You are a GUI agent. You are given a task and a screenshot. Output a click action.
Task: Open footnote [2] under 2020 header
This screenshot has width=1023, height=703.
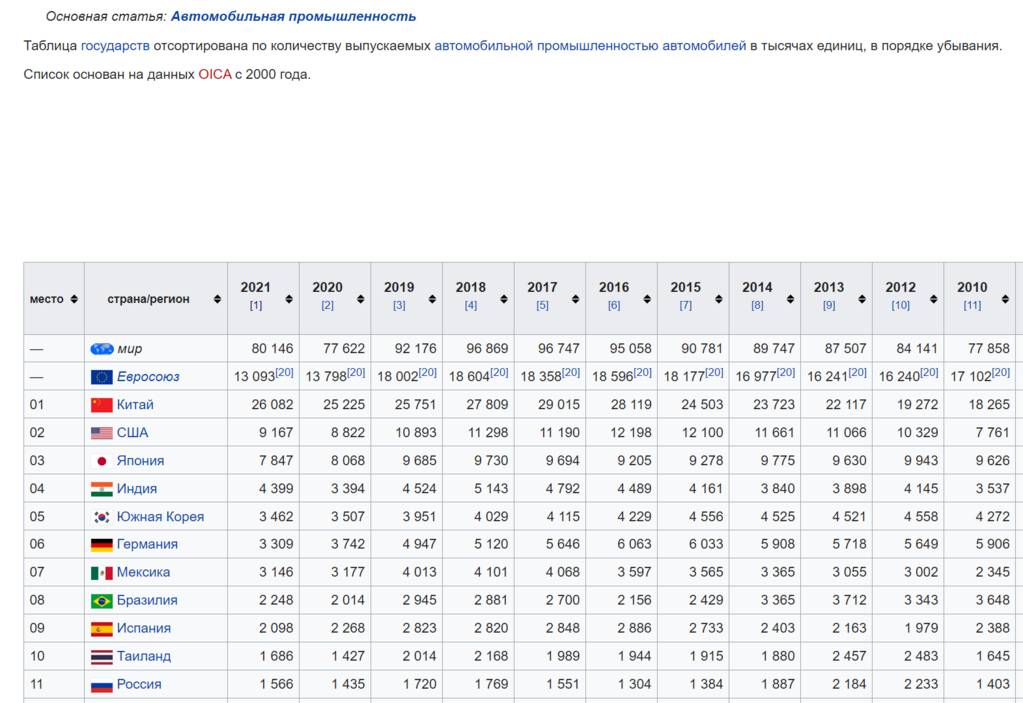[x=328, y=305]
